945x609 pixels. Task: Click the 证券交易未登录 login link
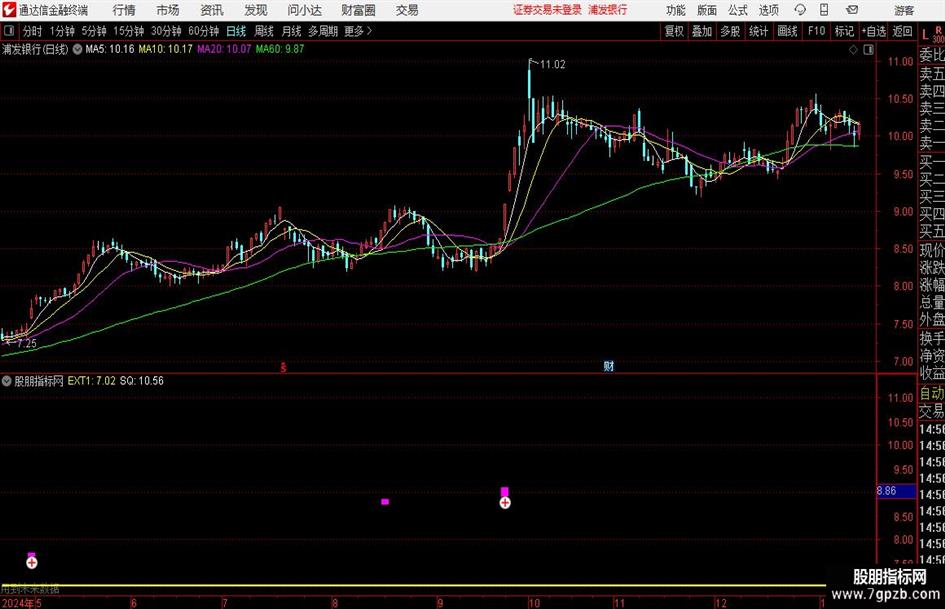click(x=547, y=10)
